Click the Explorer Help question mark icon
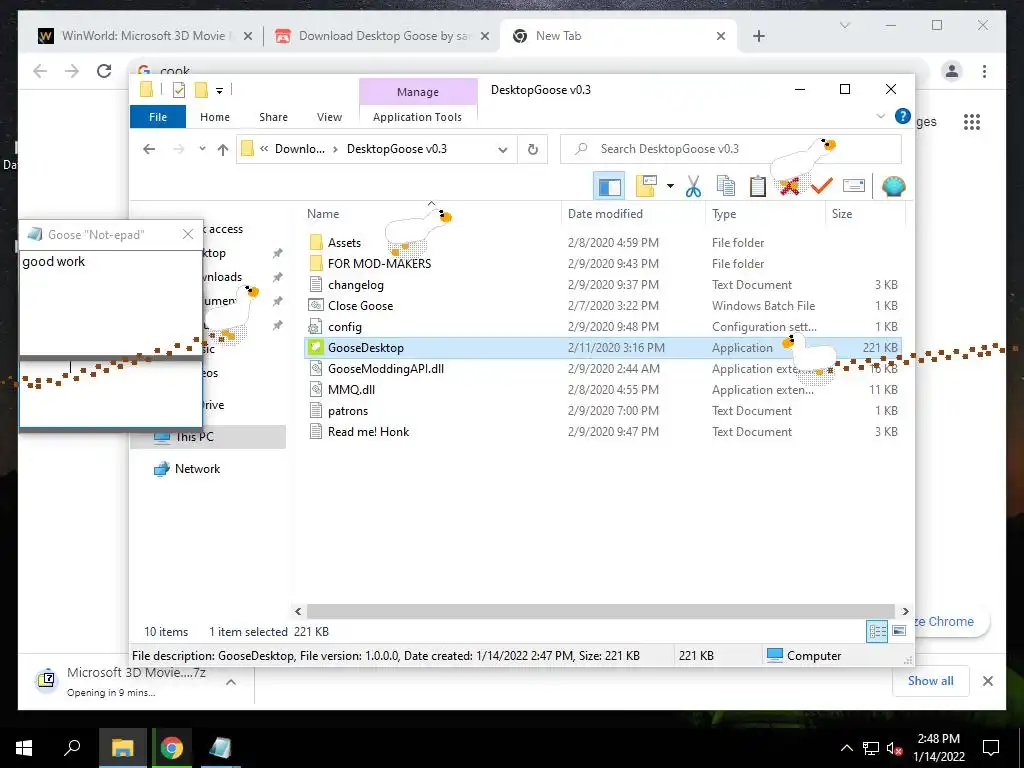This screenshot has height=768, width=1024. [903, 116]
